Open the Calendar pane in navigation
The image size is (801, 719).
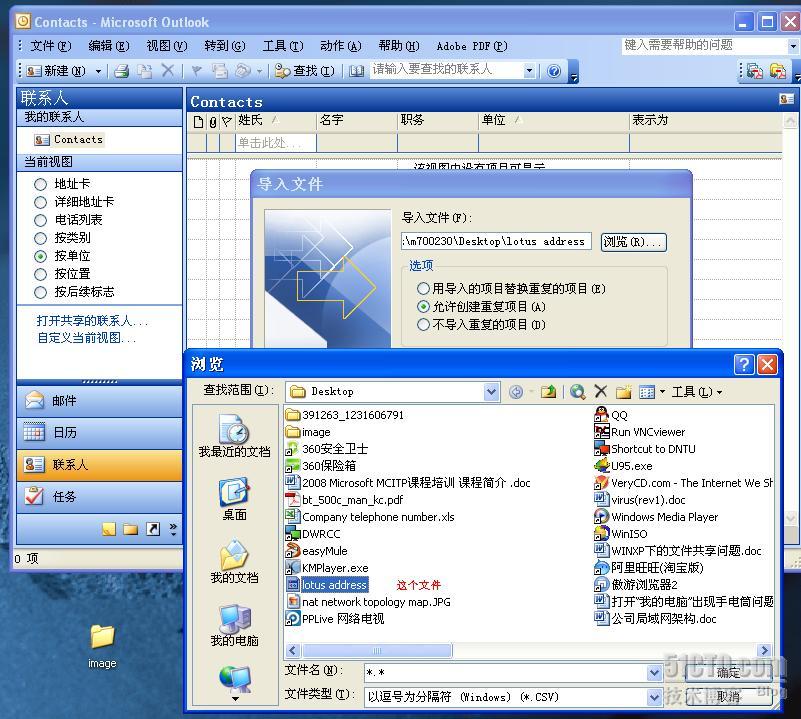(100, 433)
